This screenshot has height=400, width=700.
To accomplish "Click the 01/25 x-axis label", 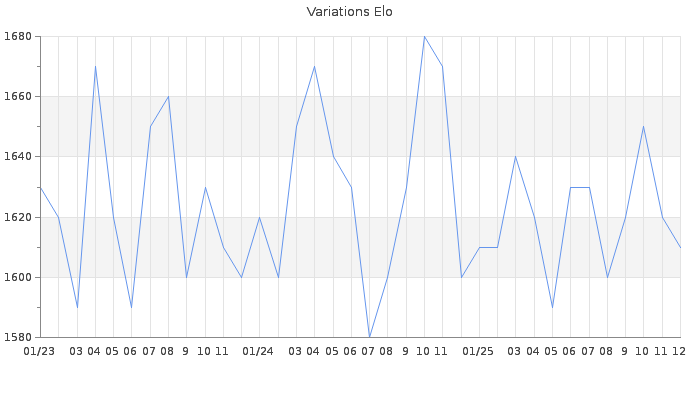I will point(478,352).
